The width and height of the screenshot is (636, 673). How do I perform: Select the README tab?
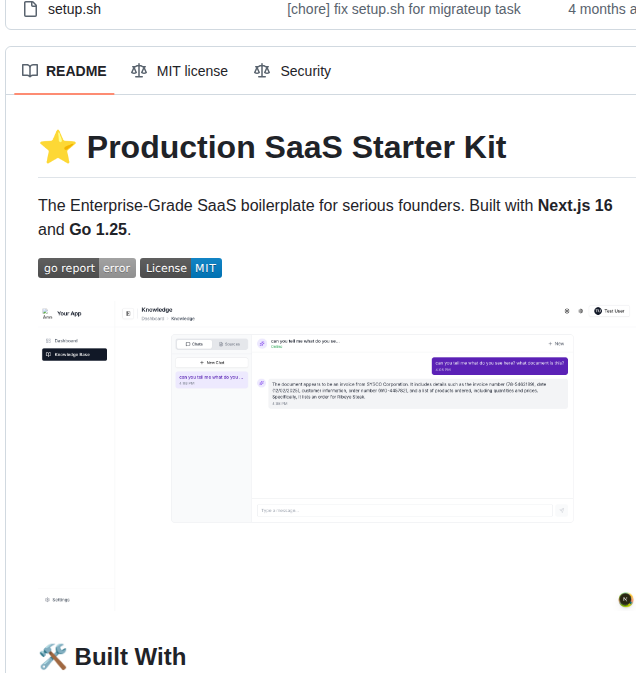pos(64,71)
